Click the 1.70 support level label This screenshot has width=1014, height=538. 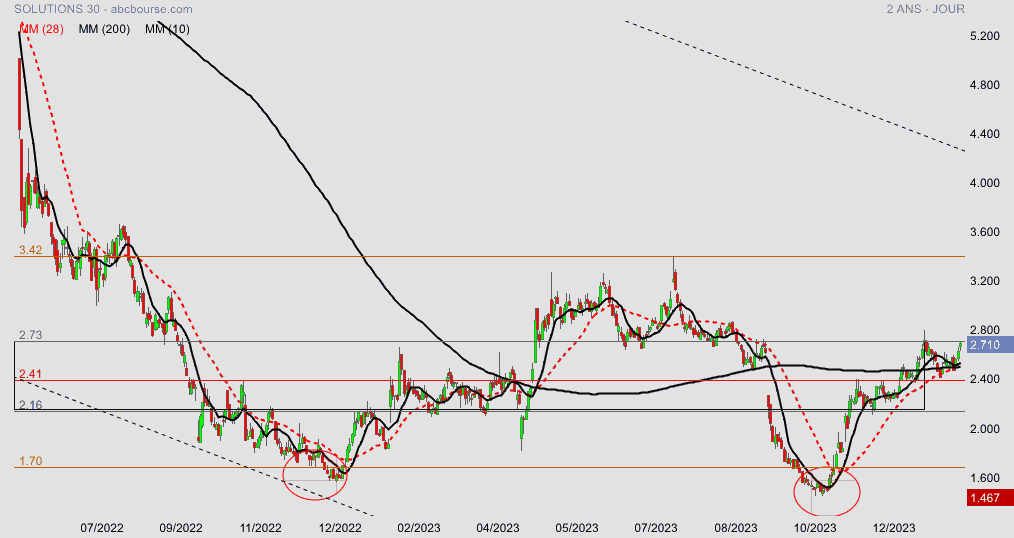pyautogui.click(x=30, y=461)
